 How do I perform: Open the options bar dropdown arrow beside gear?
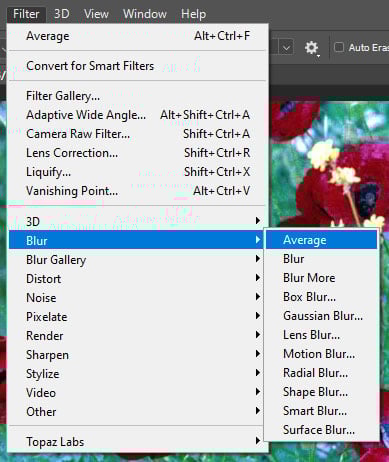point(286,48)
